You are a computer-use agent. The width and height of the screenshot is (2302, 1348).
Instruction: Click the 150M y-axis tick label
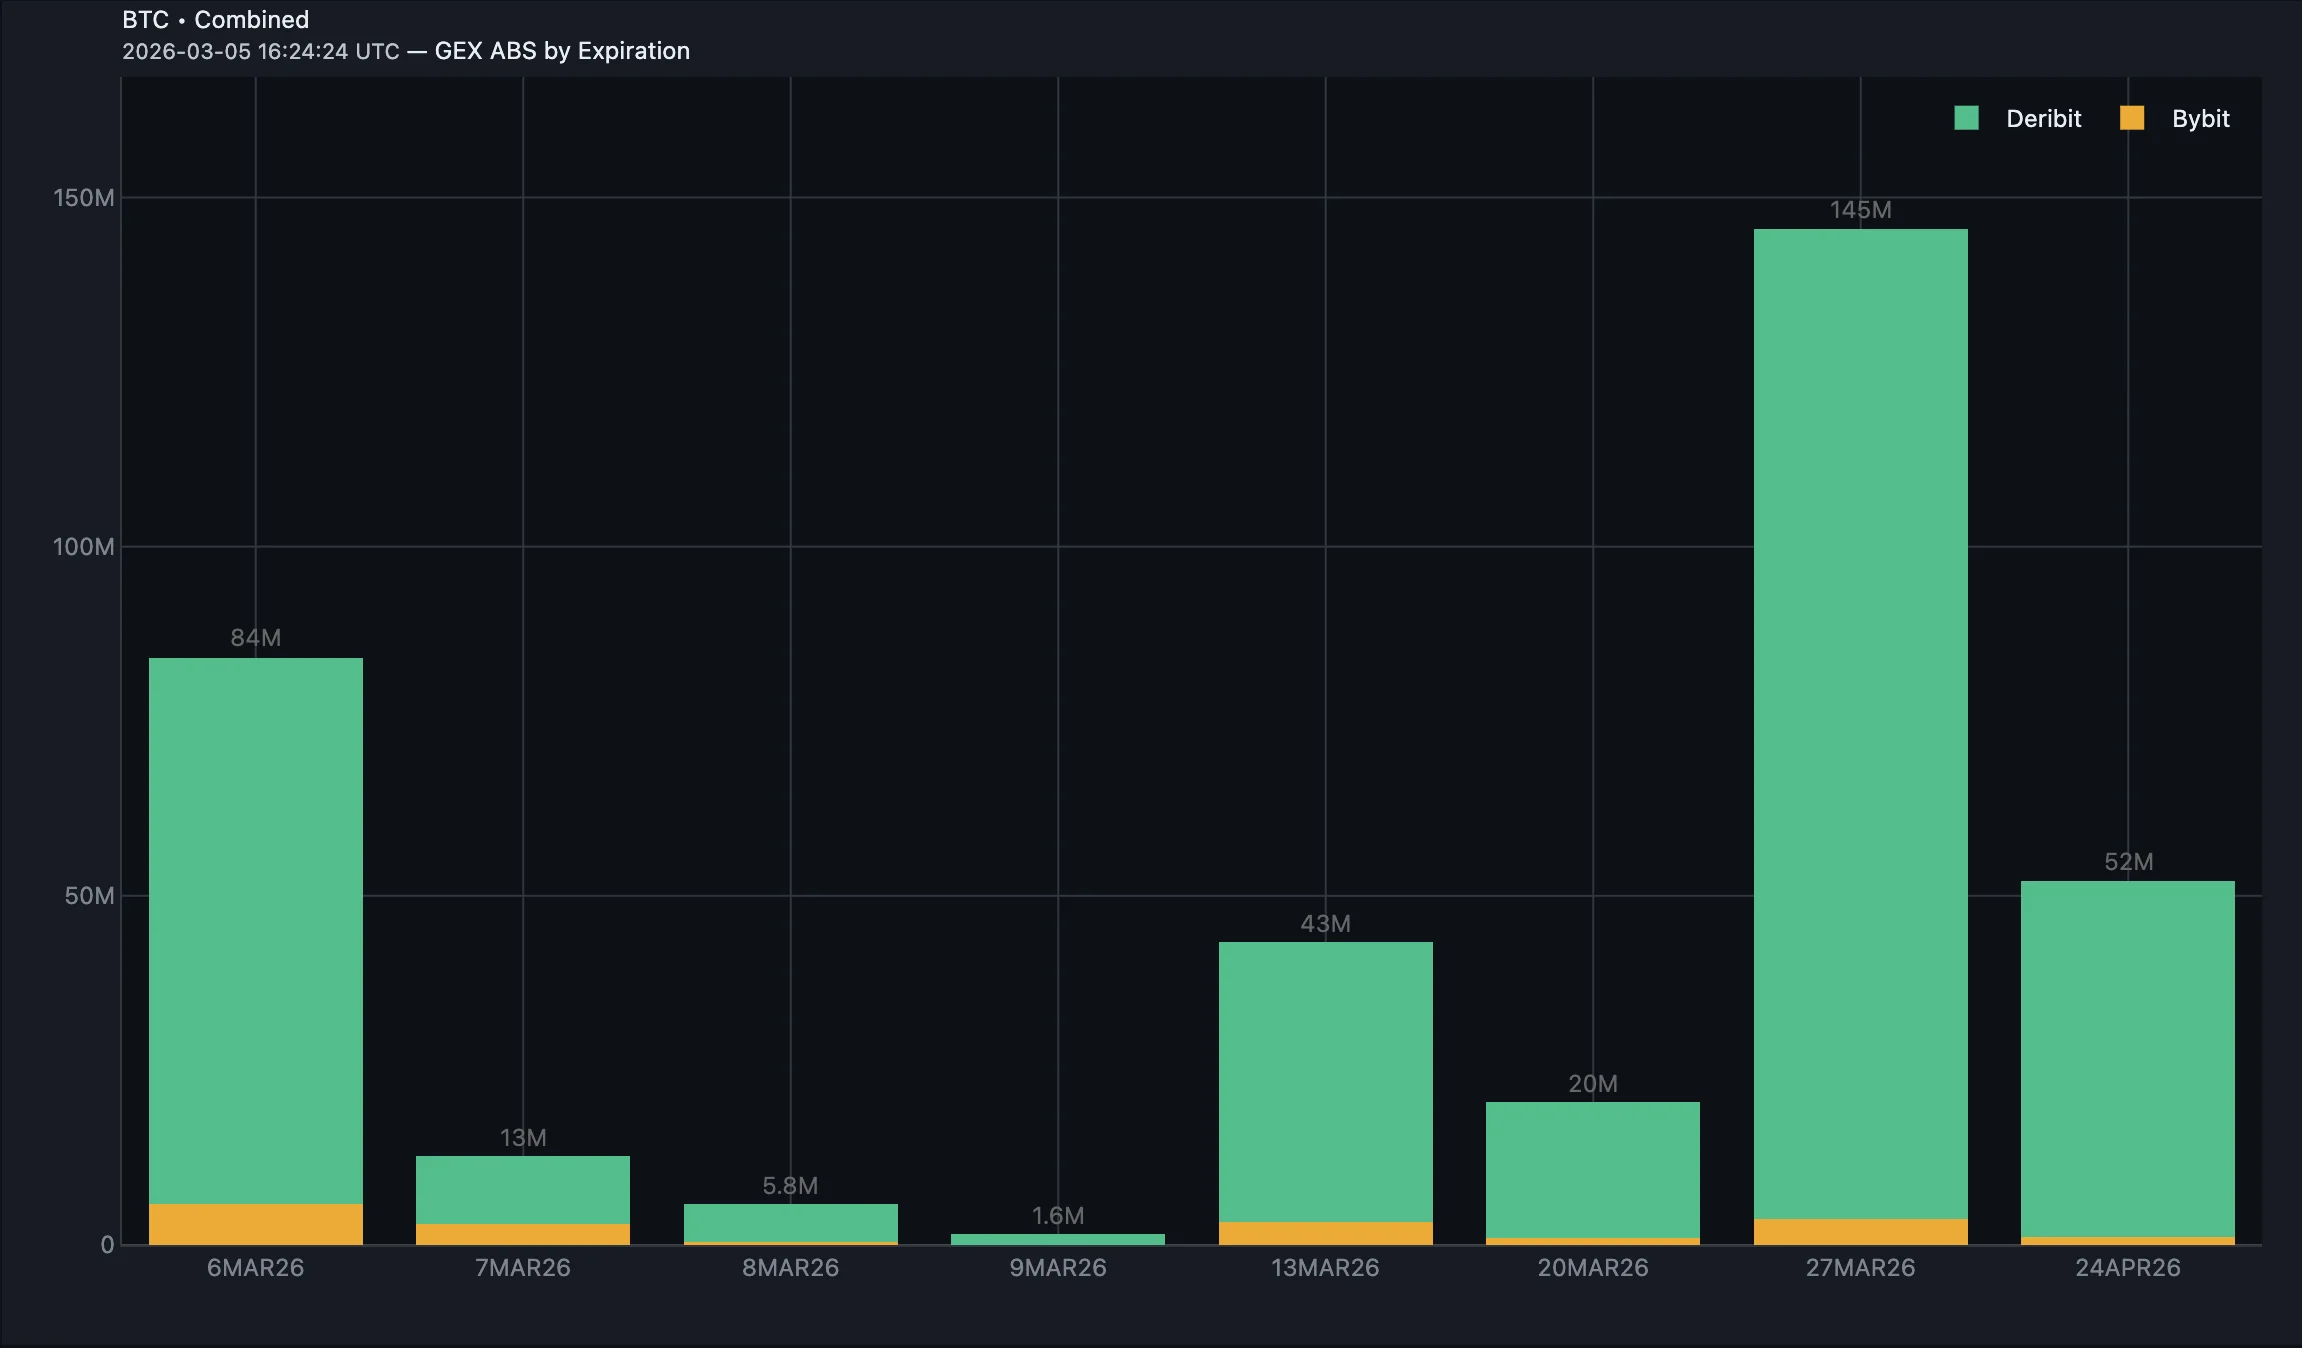pyautogui.click(x=84, y=198)
